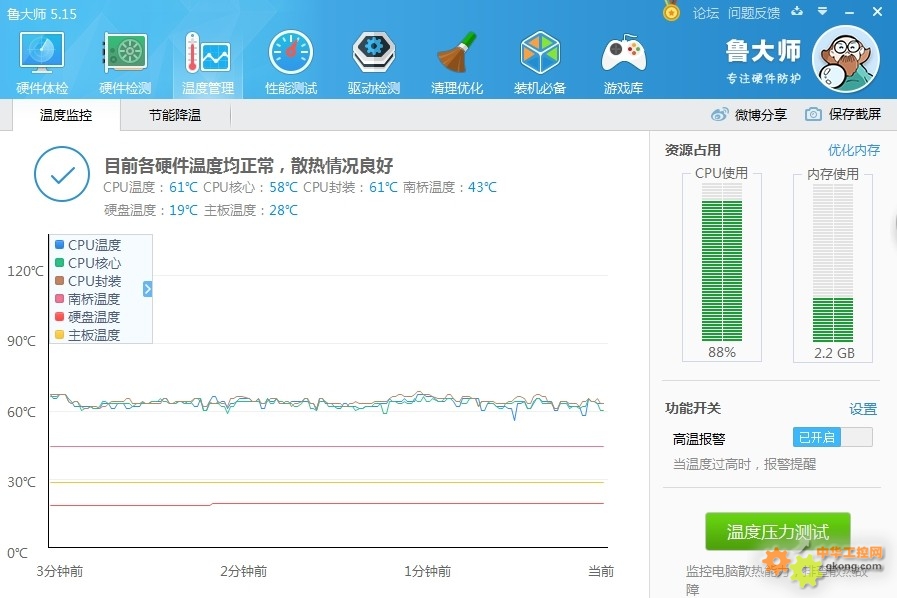The width and height of the screenshot is (897, 598).
Task: Start 温度压力测试 stress test
Action: click(x=777, y=532)
